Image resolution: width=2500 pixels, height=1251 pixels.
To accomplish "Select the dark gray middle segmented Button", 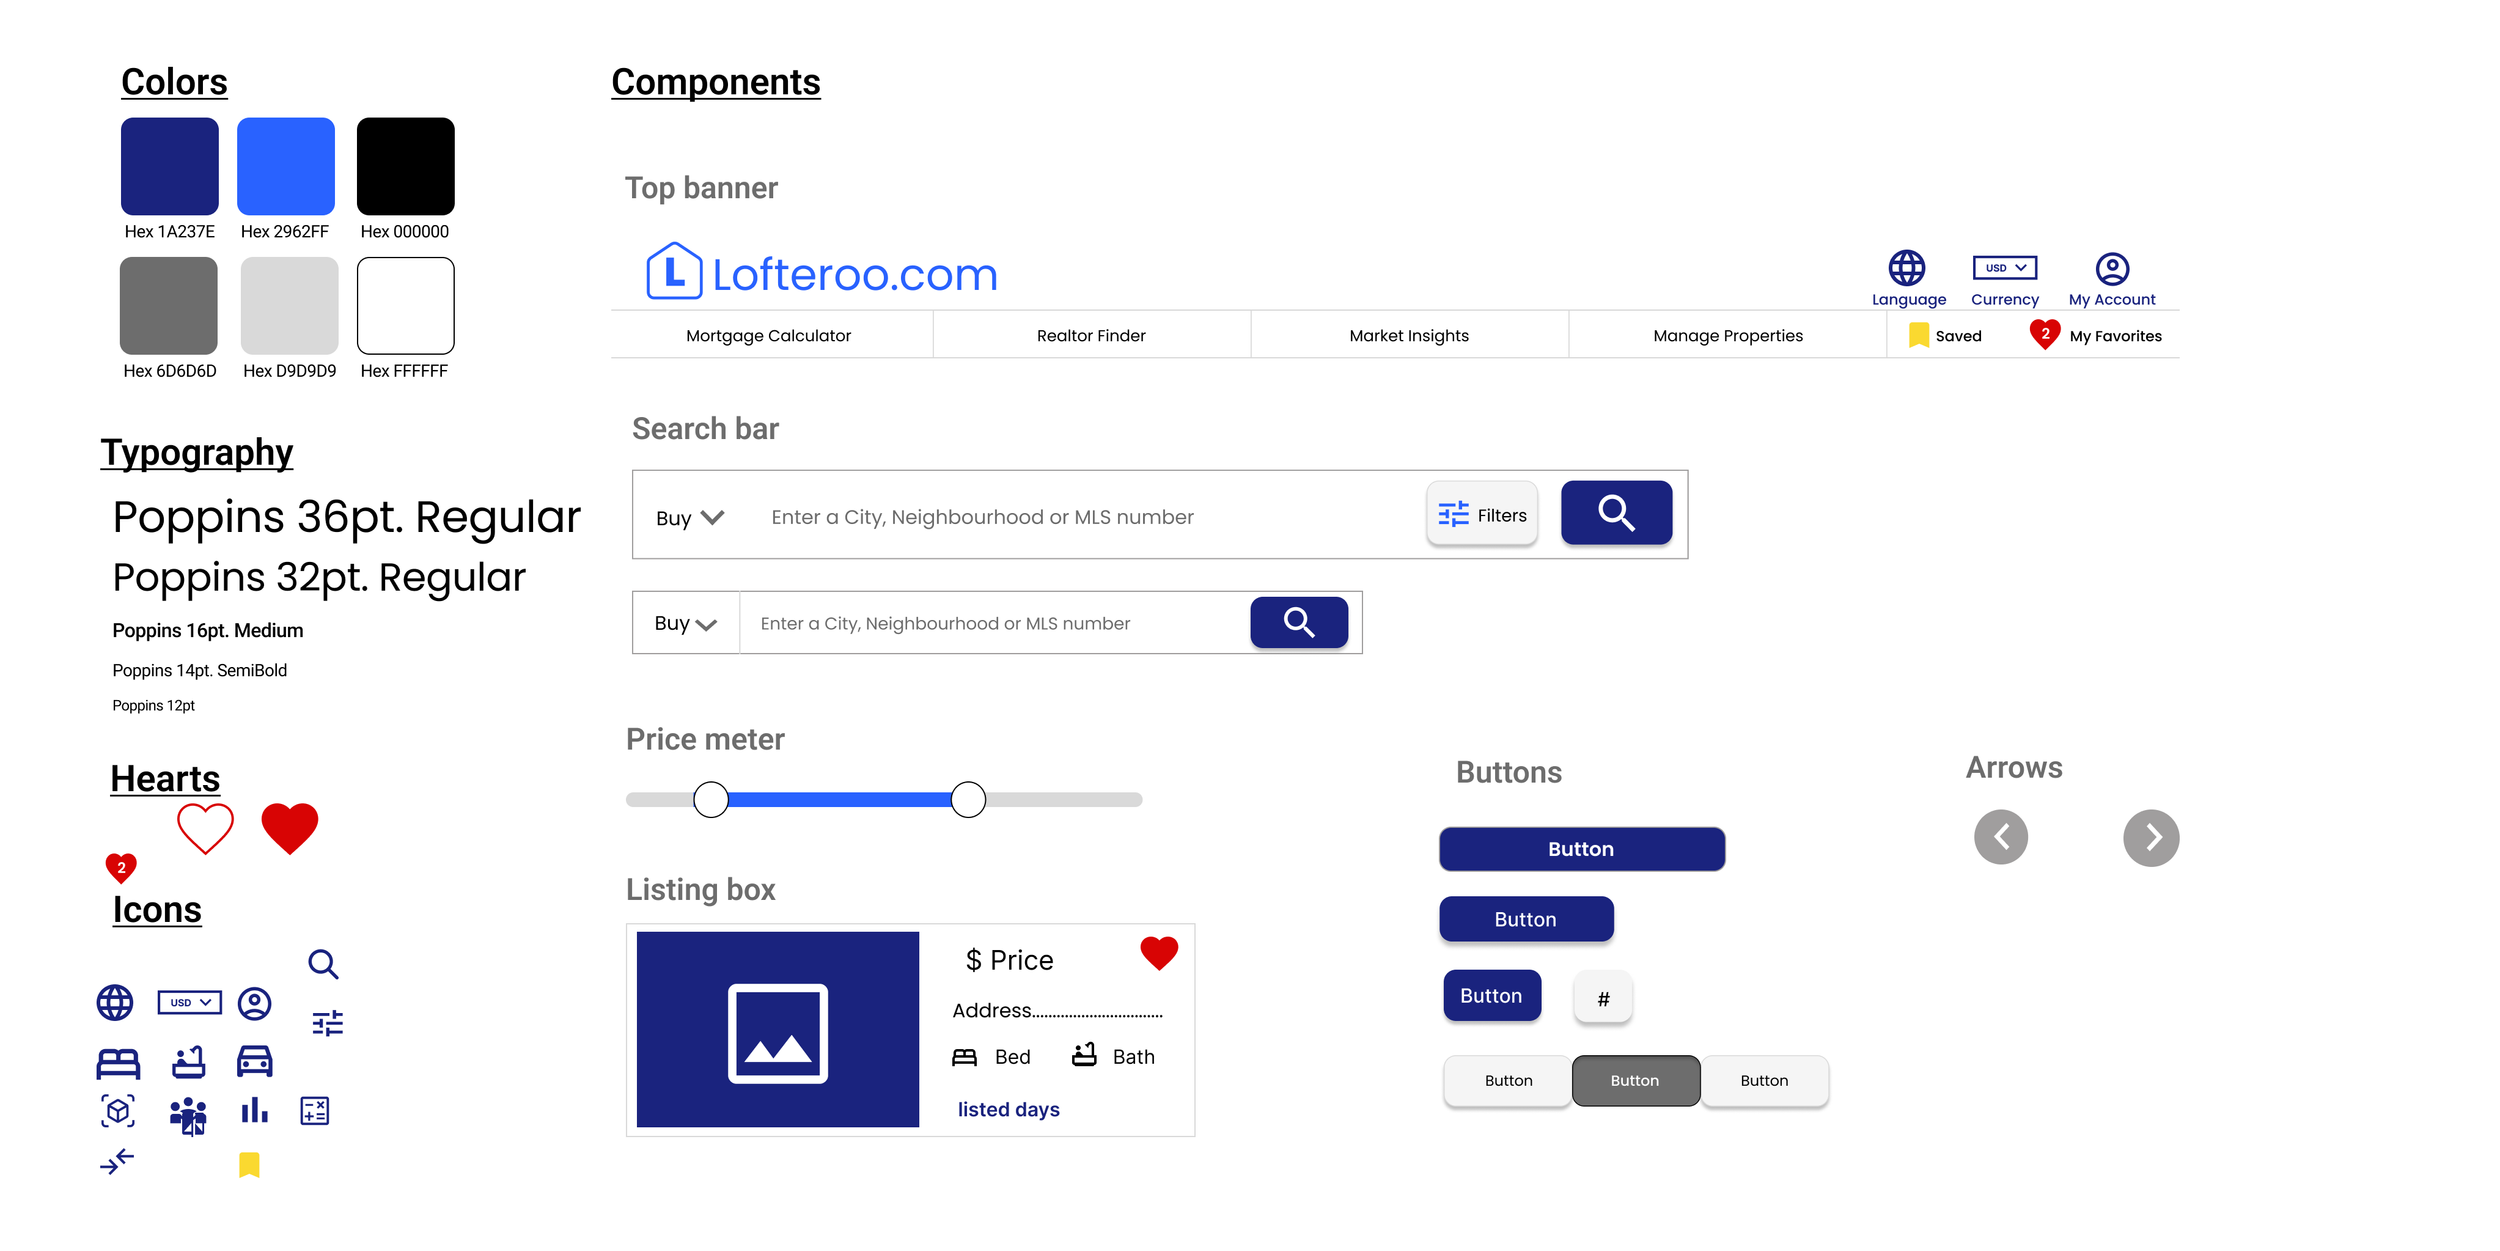I will click(x=1634, y=1080).
